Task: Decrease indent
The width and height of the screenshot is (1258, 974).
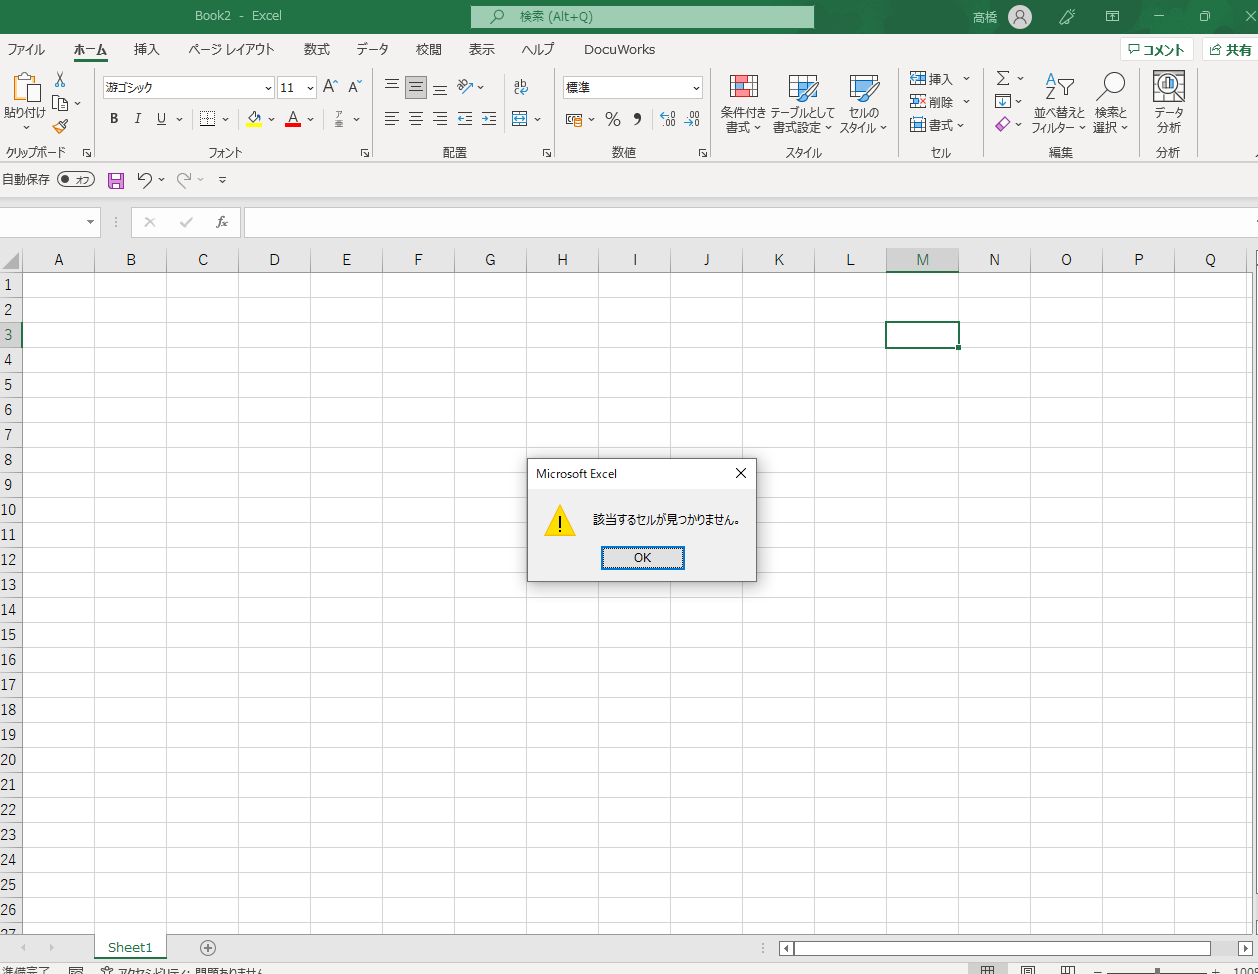Action: [465, 119]
